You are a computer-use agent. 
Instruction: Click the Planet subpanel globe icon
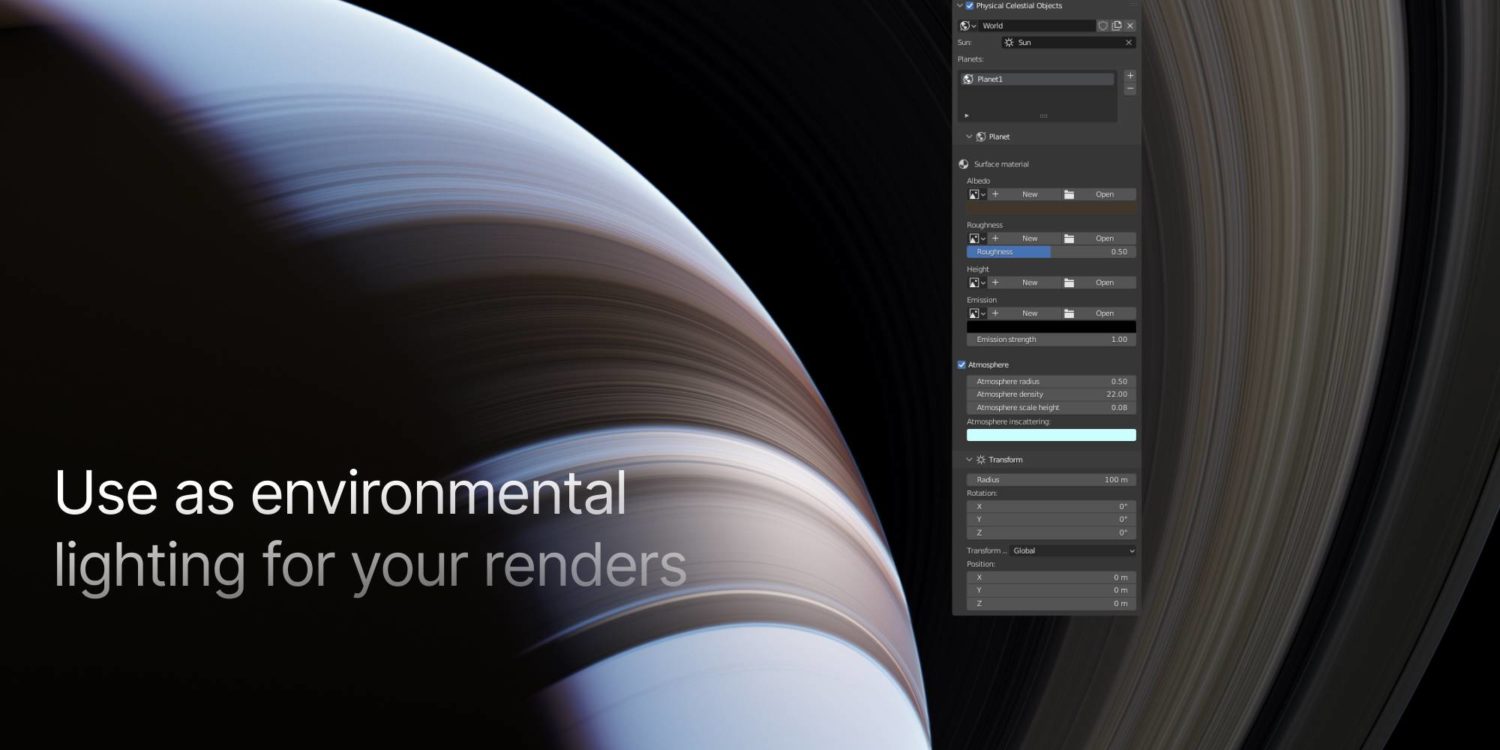pyautogui.click(x=981, y=137)
